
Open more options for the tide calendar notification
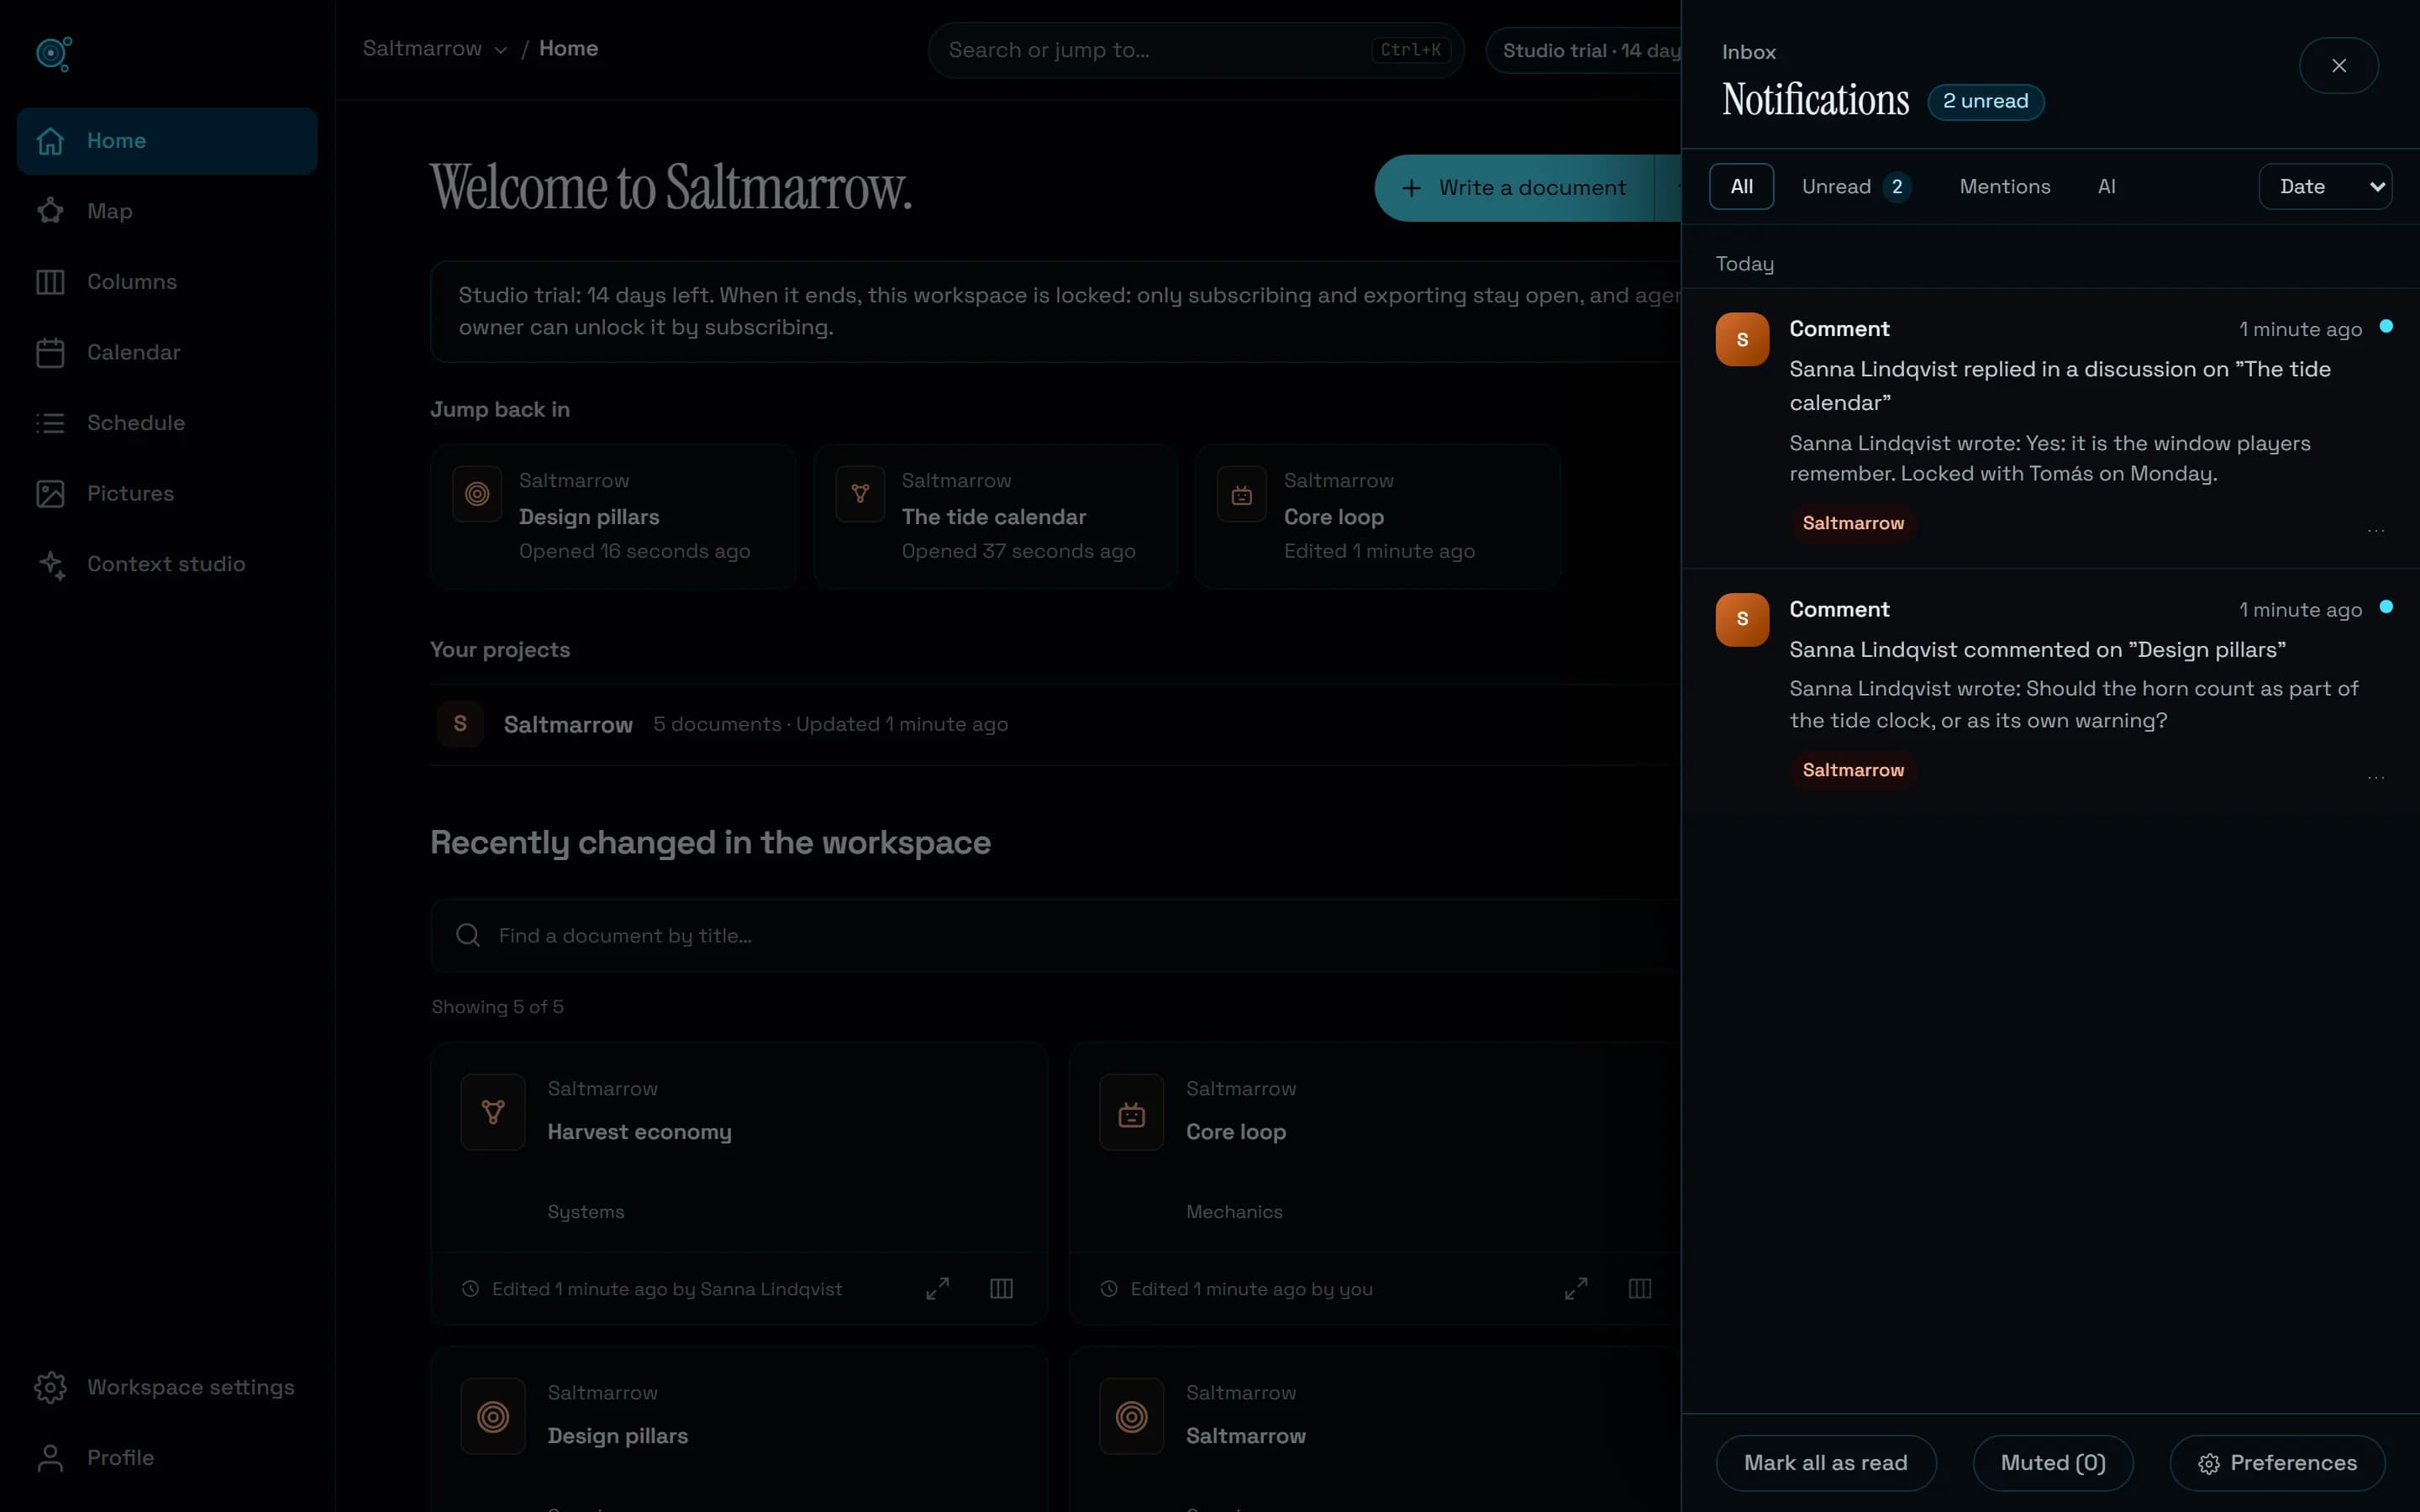coord(2376,530)
